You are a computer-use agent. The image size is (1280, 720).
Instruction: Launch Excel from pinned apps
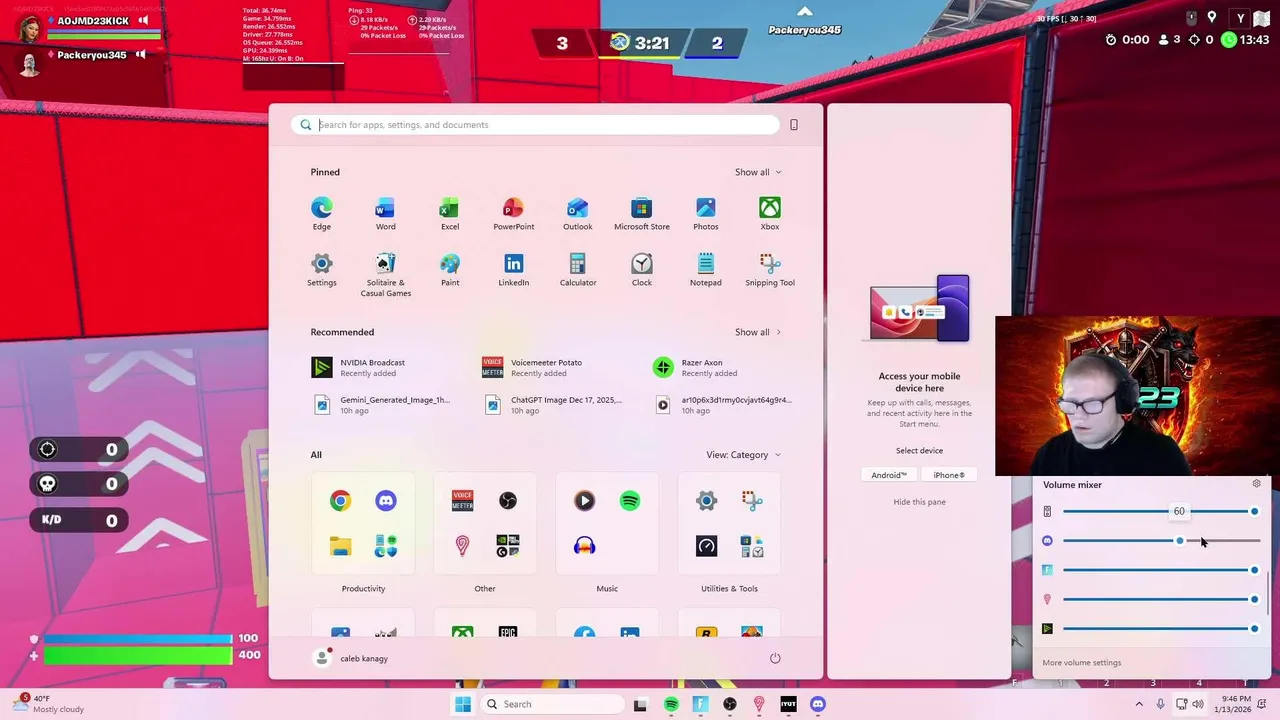pyautogui.click(x=449, y=213)
